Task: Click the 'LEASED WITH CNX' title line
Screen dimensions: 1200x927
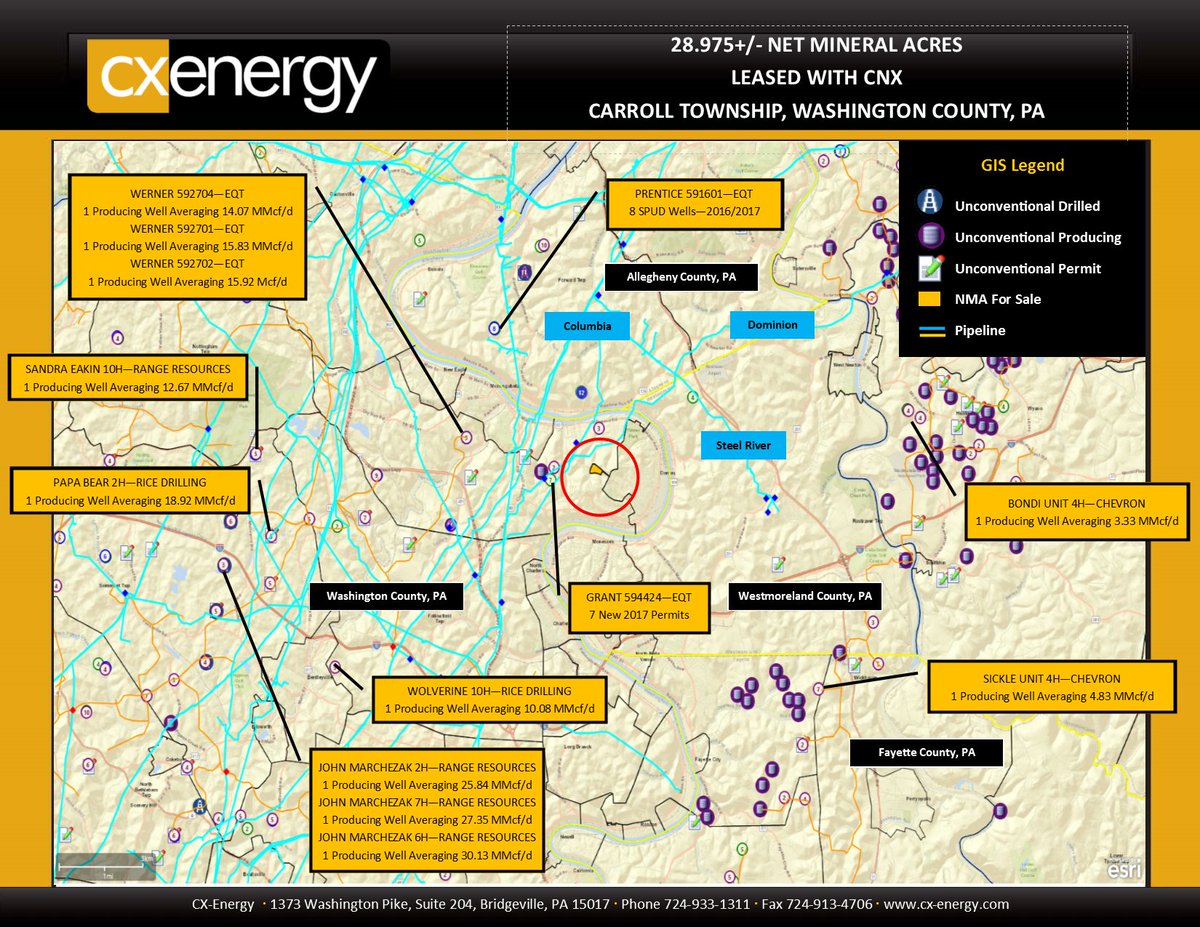Action: tap(817, 78)
